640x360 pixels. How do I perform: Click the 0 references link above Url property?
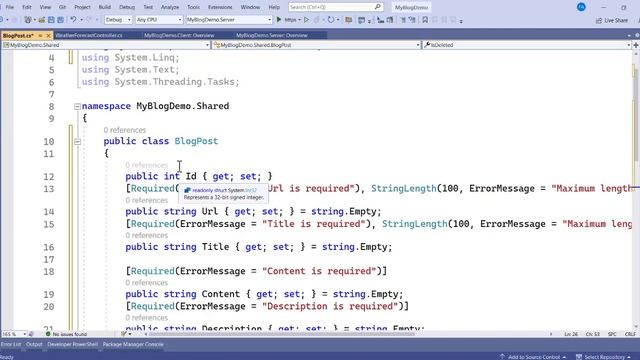(x=146, y=200)
